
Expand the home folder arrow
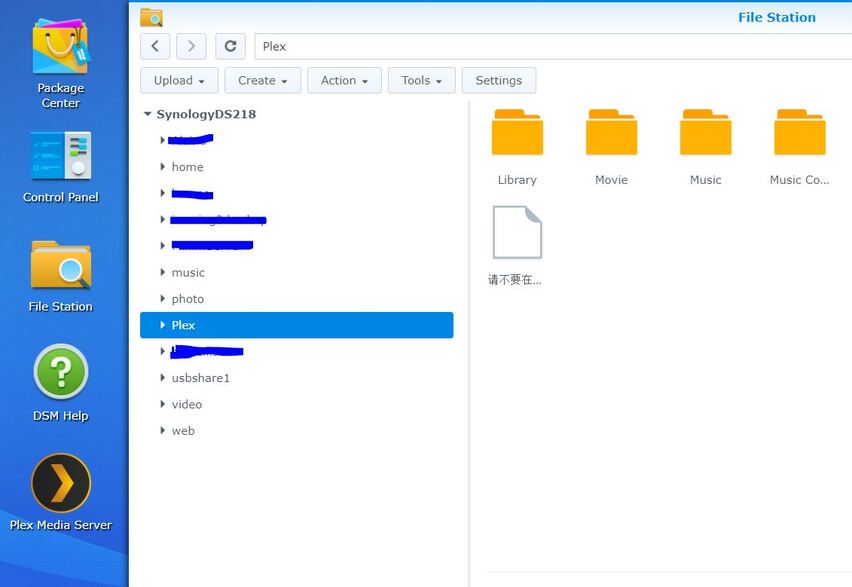[x=162, y=167]
